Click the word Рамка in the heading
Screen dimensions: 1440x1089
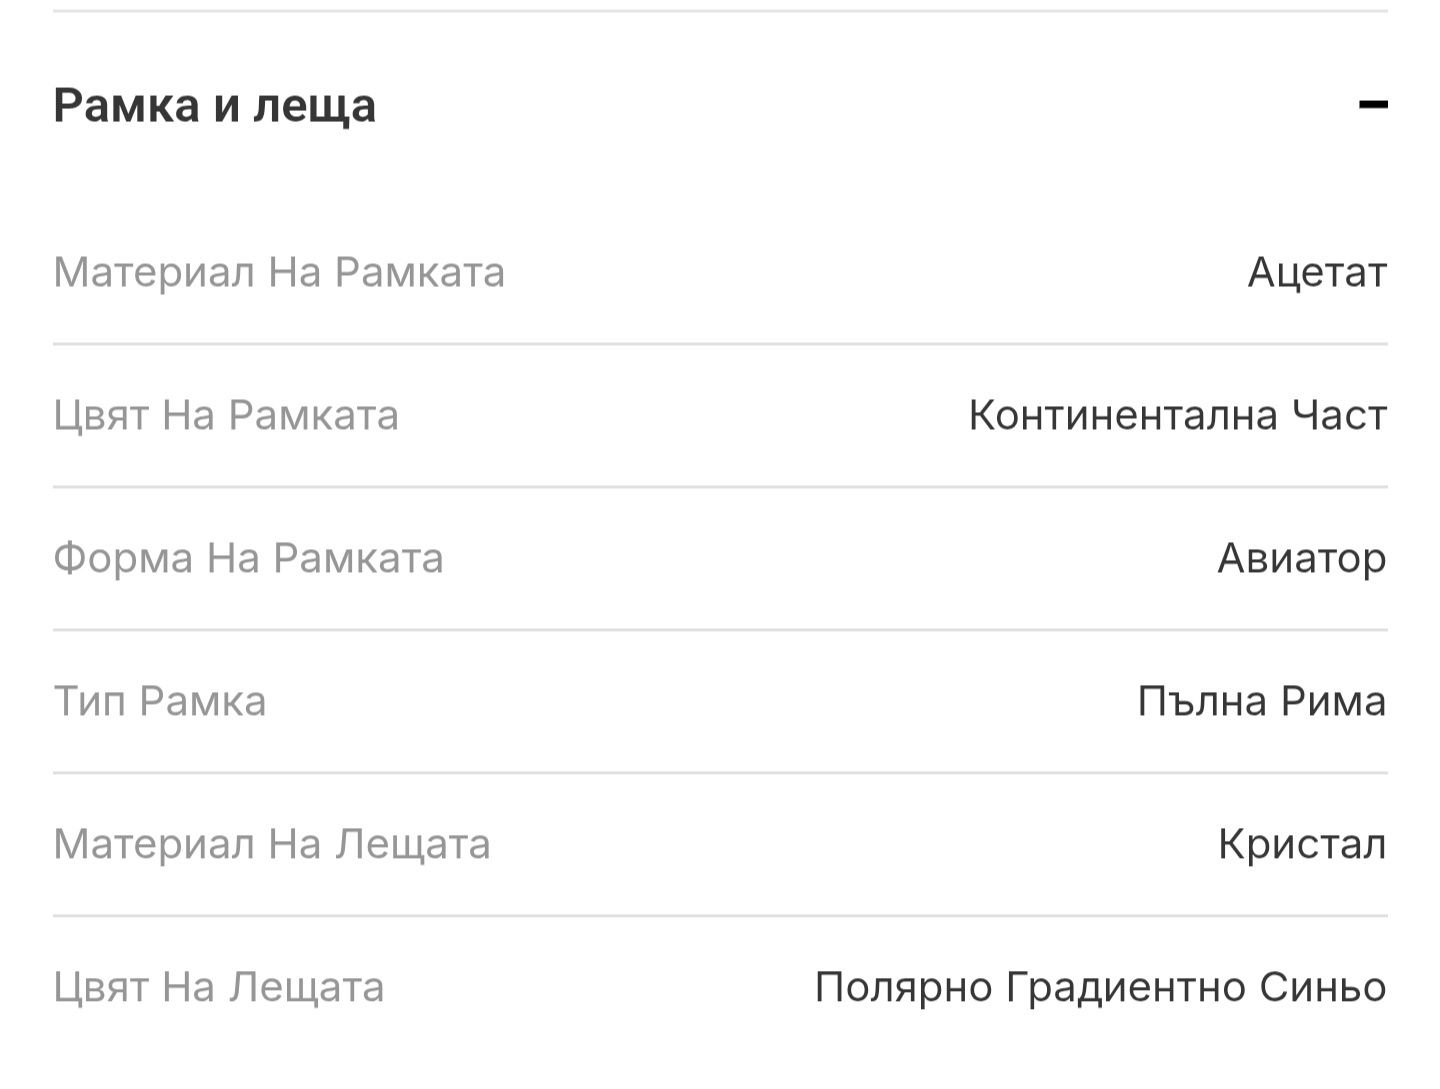(127, 106)
